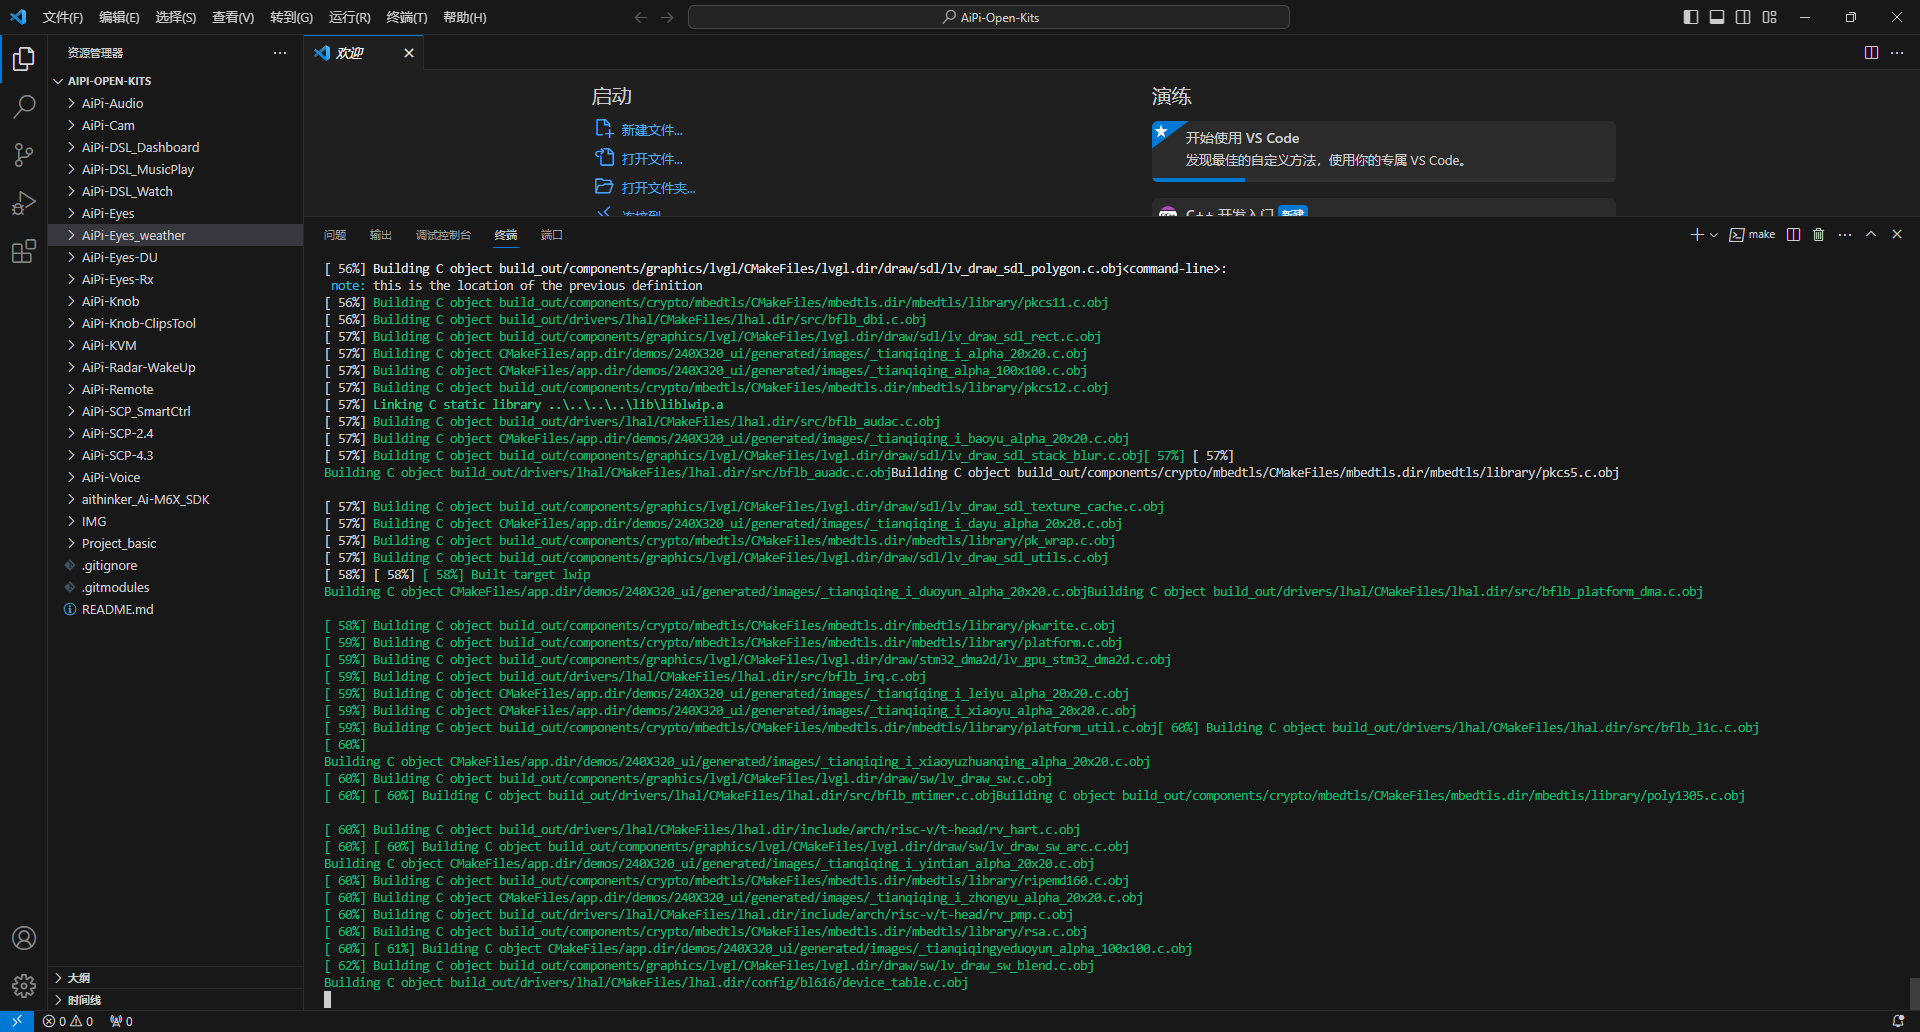Image resolution: width=1920 pixels, height=1032 pixels.
Task: Switch to the Ports panel tab
Action: click(x=552, y=235)
